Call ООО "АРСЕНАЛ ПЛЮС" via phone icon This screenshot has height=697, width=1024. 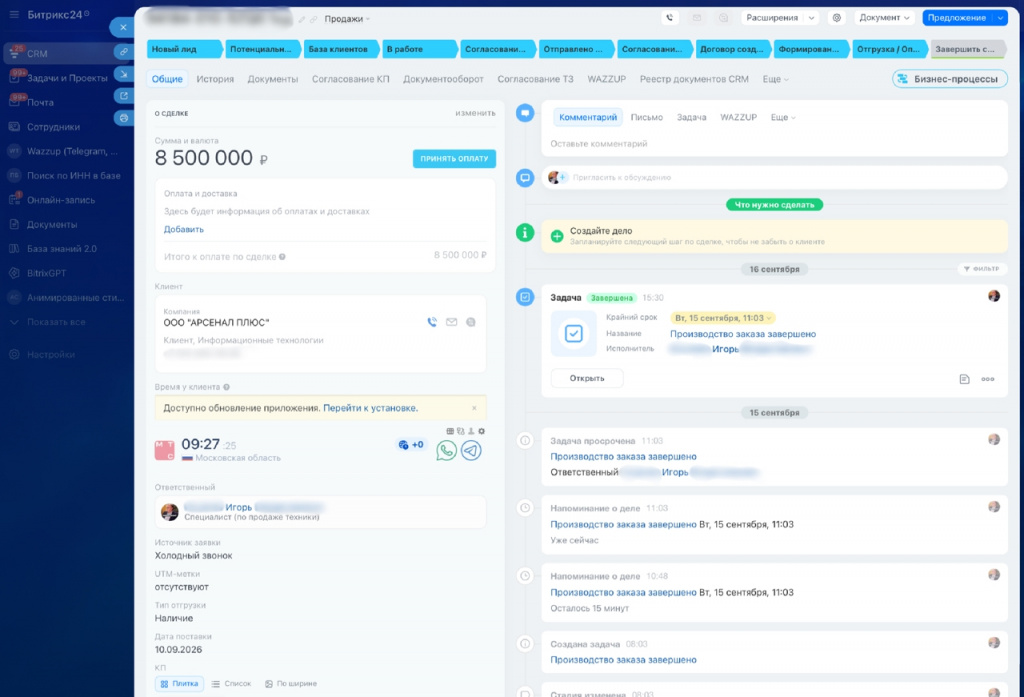pyautogui.click(x=432, y=322)
